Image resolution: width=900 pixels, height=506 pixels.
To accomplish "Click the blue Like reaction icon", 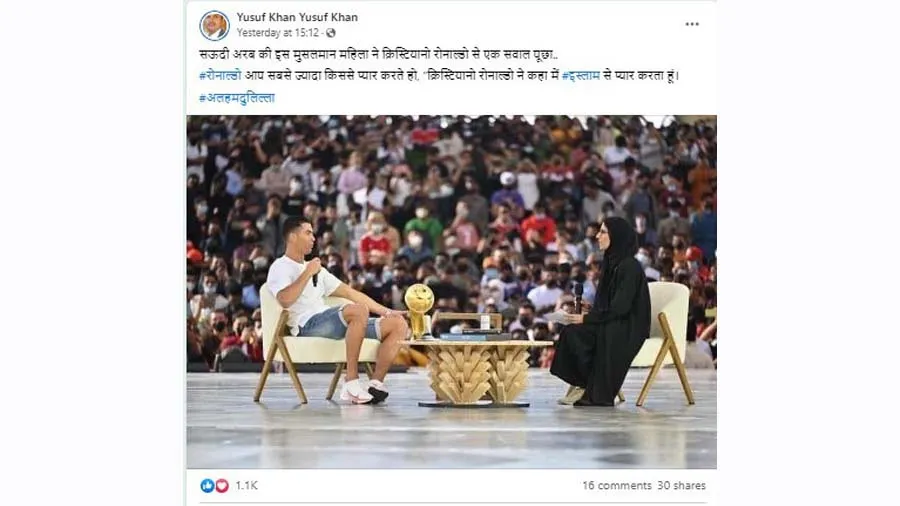I will (207, 485).
